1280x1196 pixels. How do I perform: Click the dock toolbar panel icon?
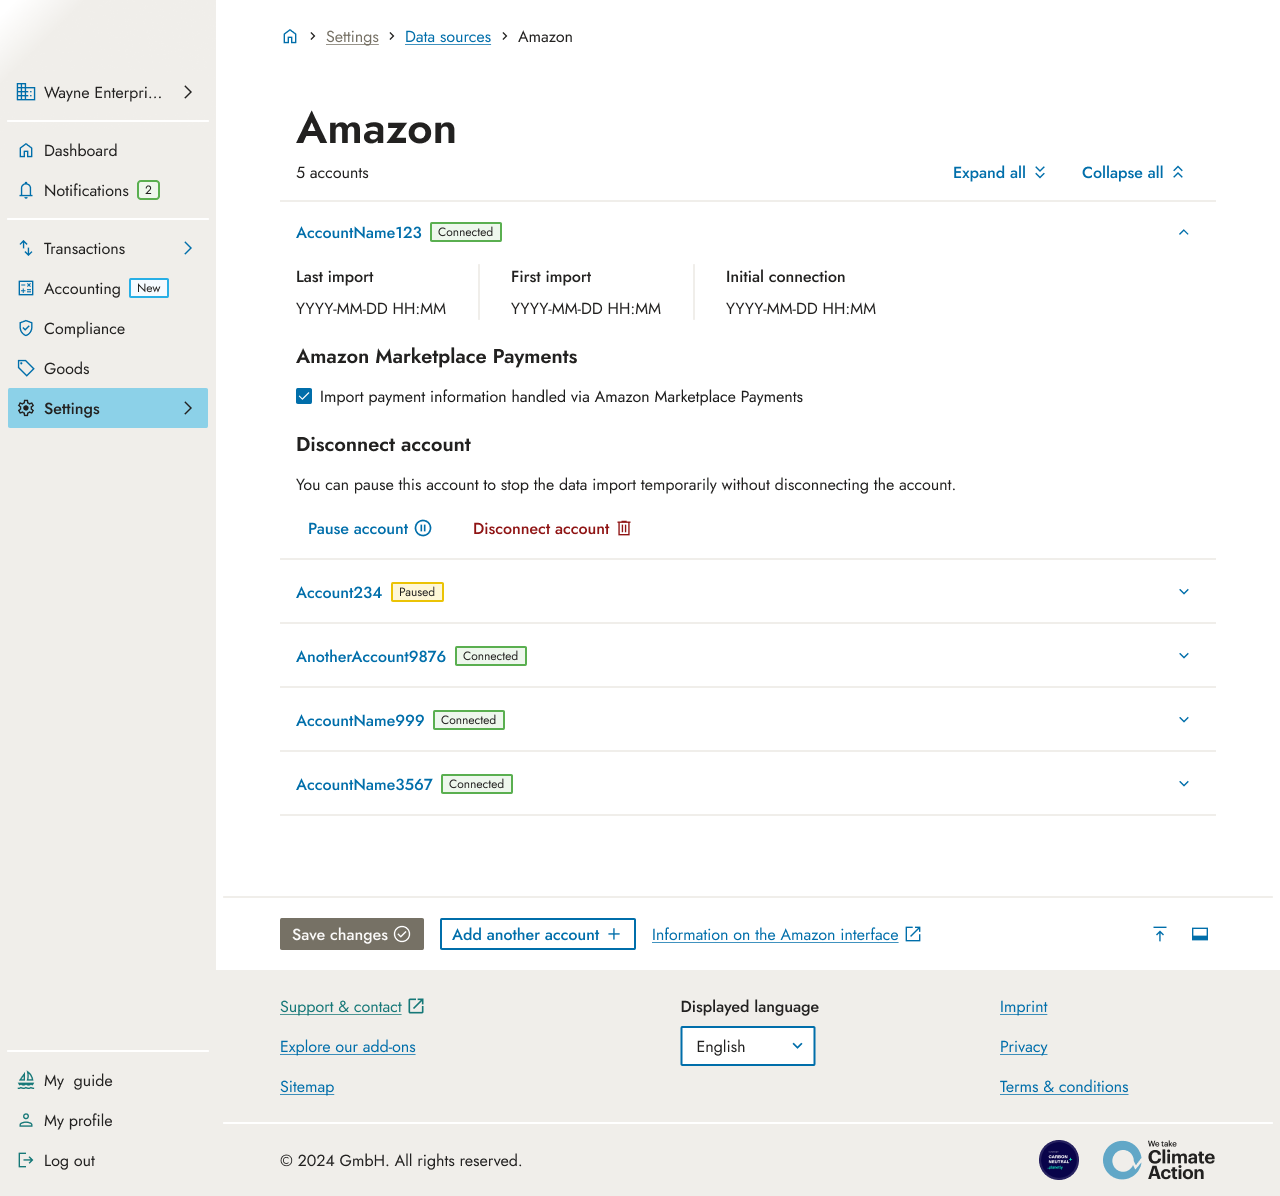(1200, 934)
